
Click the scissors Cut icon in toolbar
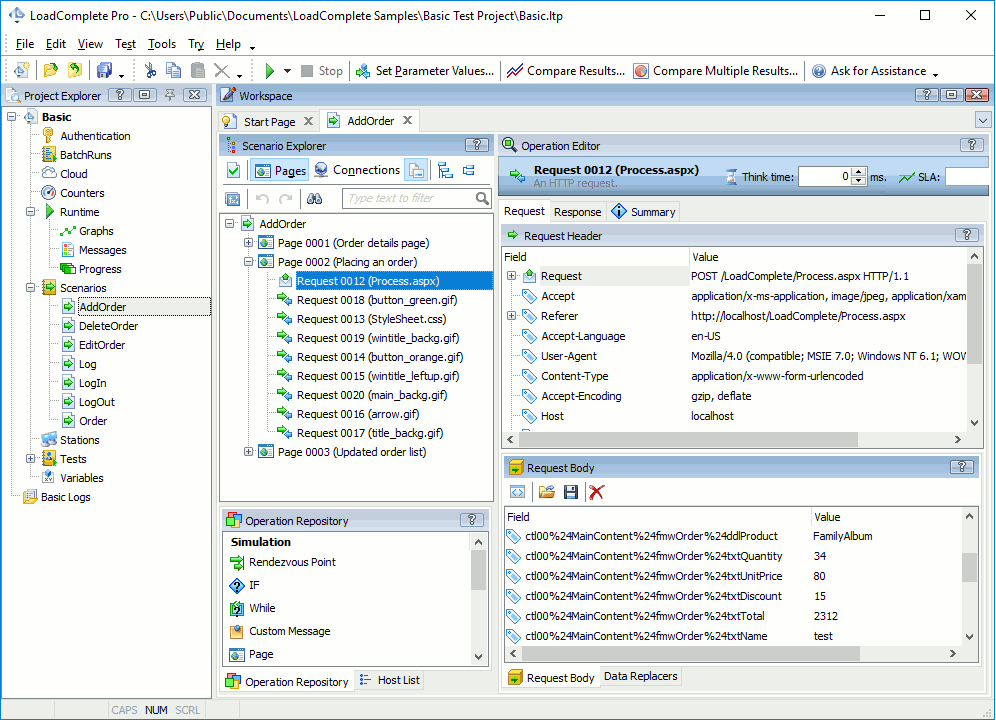151,71
